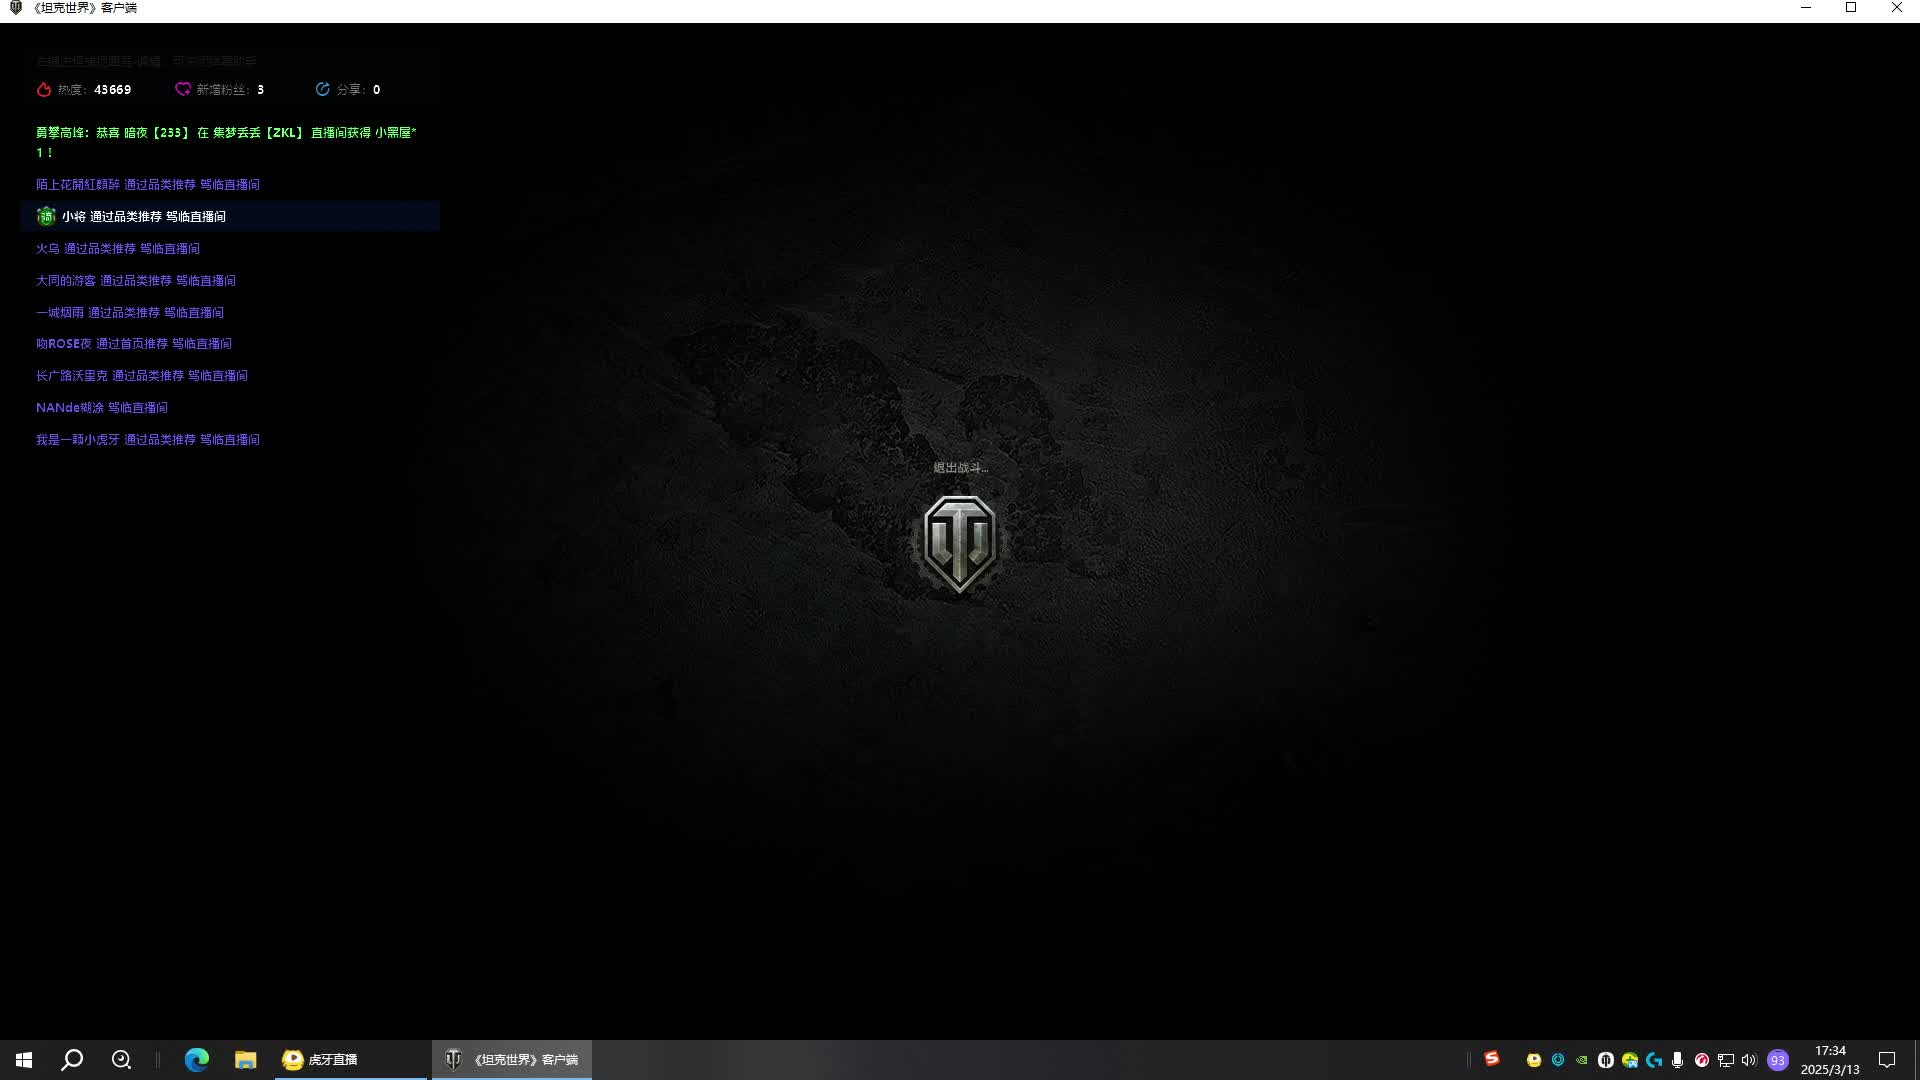Click the blue share count icon
The width and height of the screenshot is (1920, 1080).
point(323,90)
